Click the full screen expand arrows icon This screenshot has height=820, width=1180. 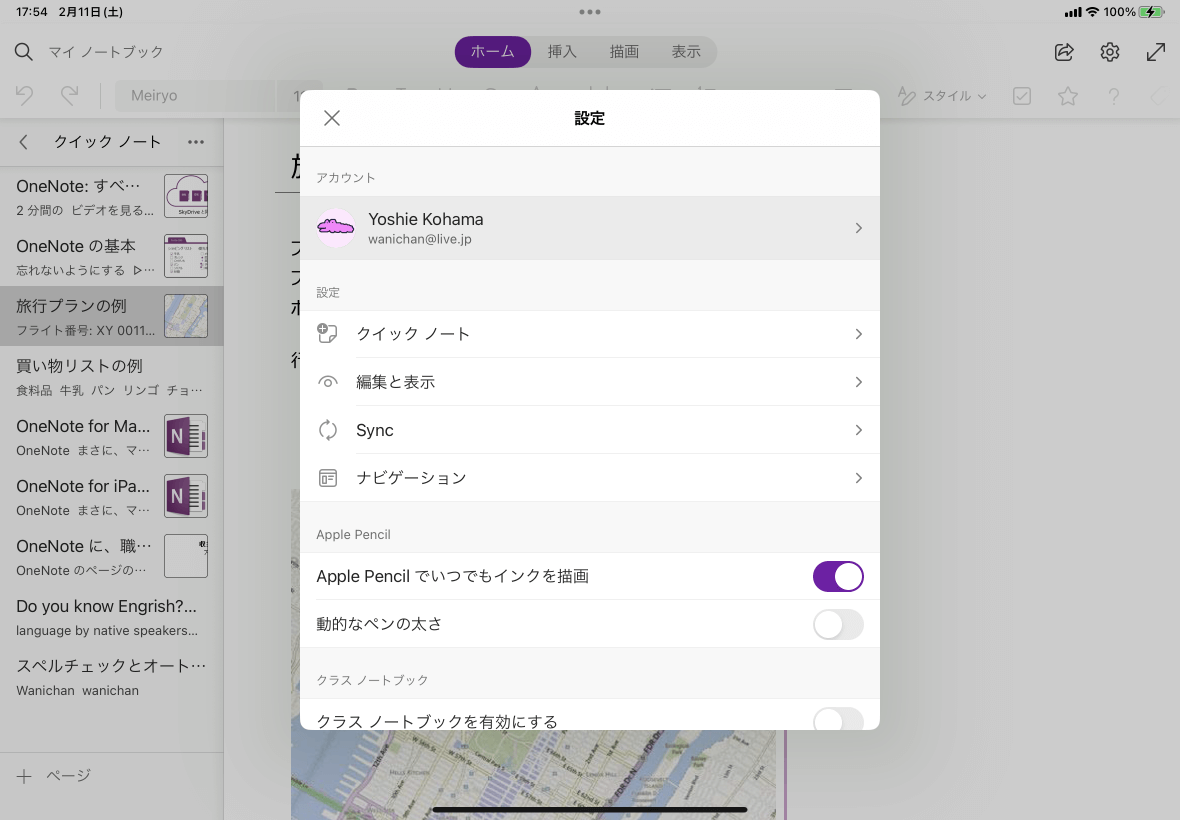click(1156, 52)
